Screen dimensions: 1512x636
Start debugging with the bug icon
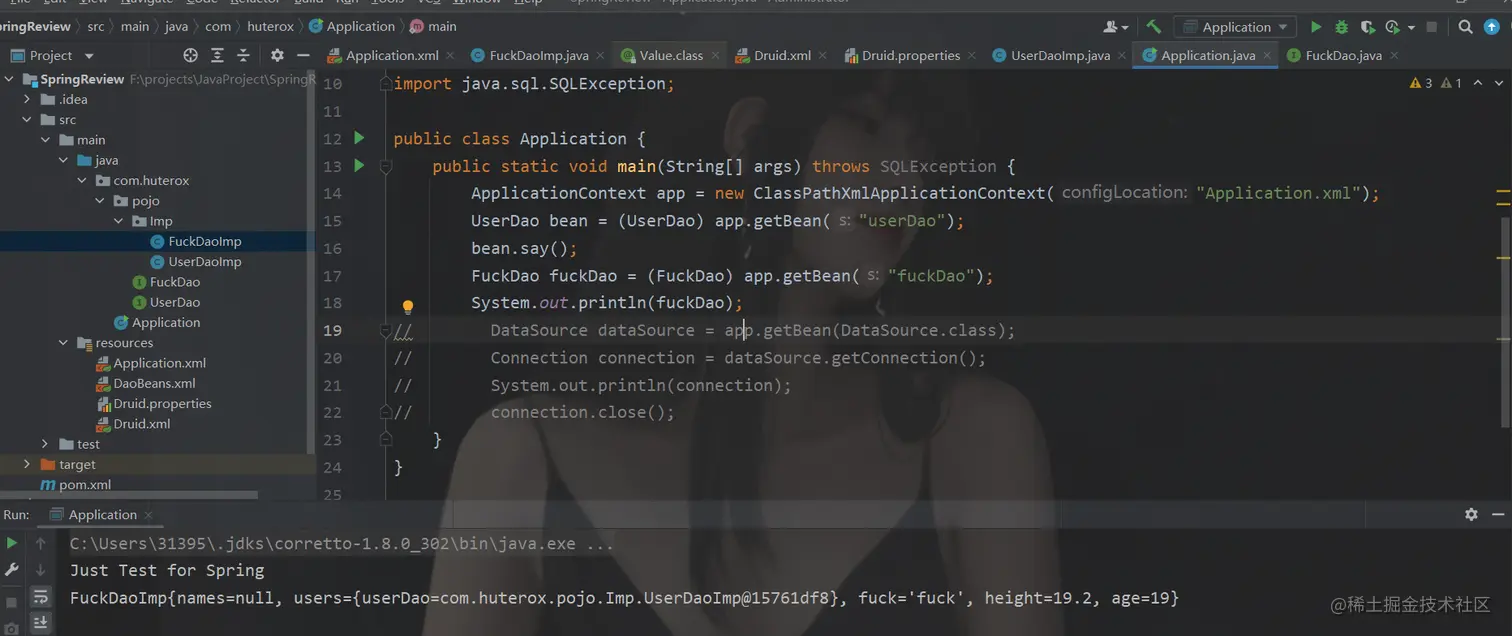[x=1342, y=27]
